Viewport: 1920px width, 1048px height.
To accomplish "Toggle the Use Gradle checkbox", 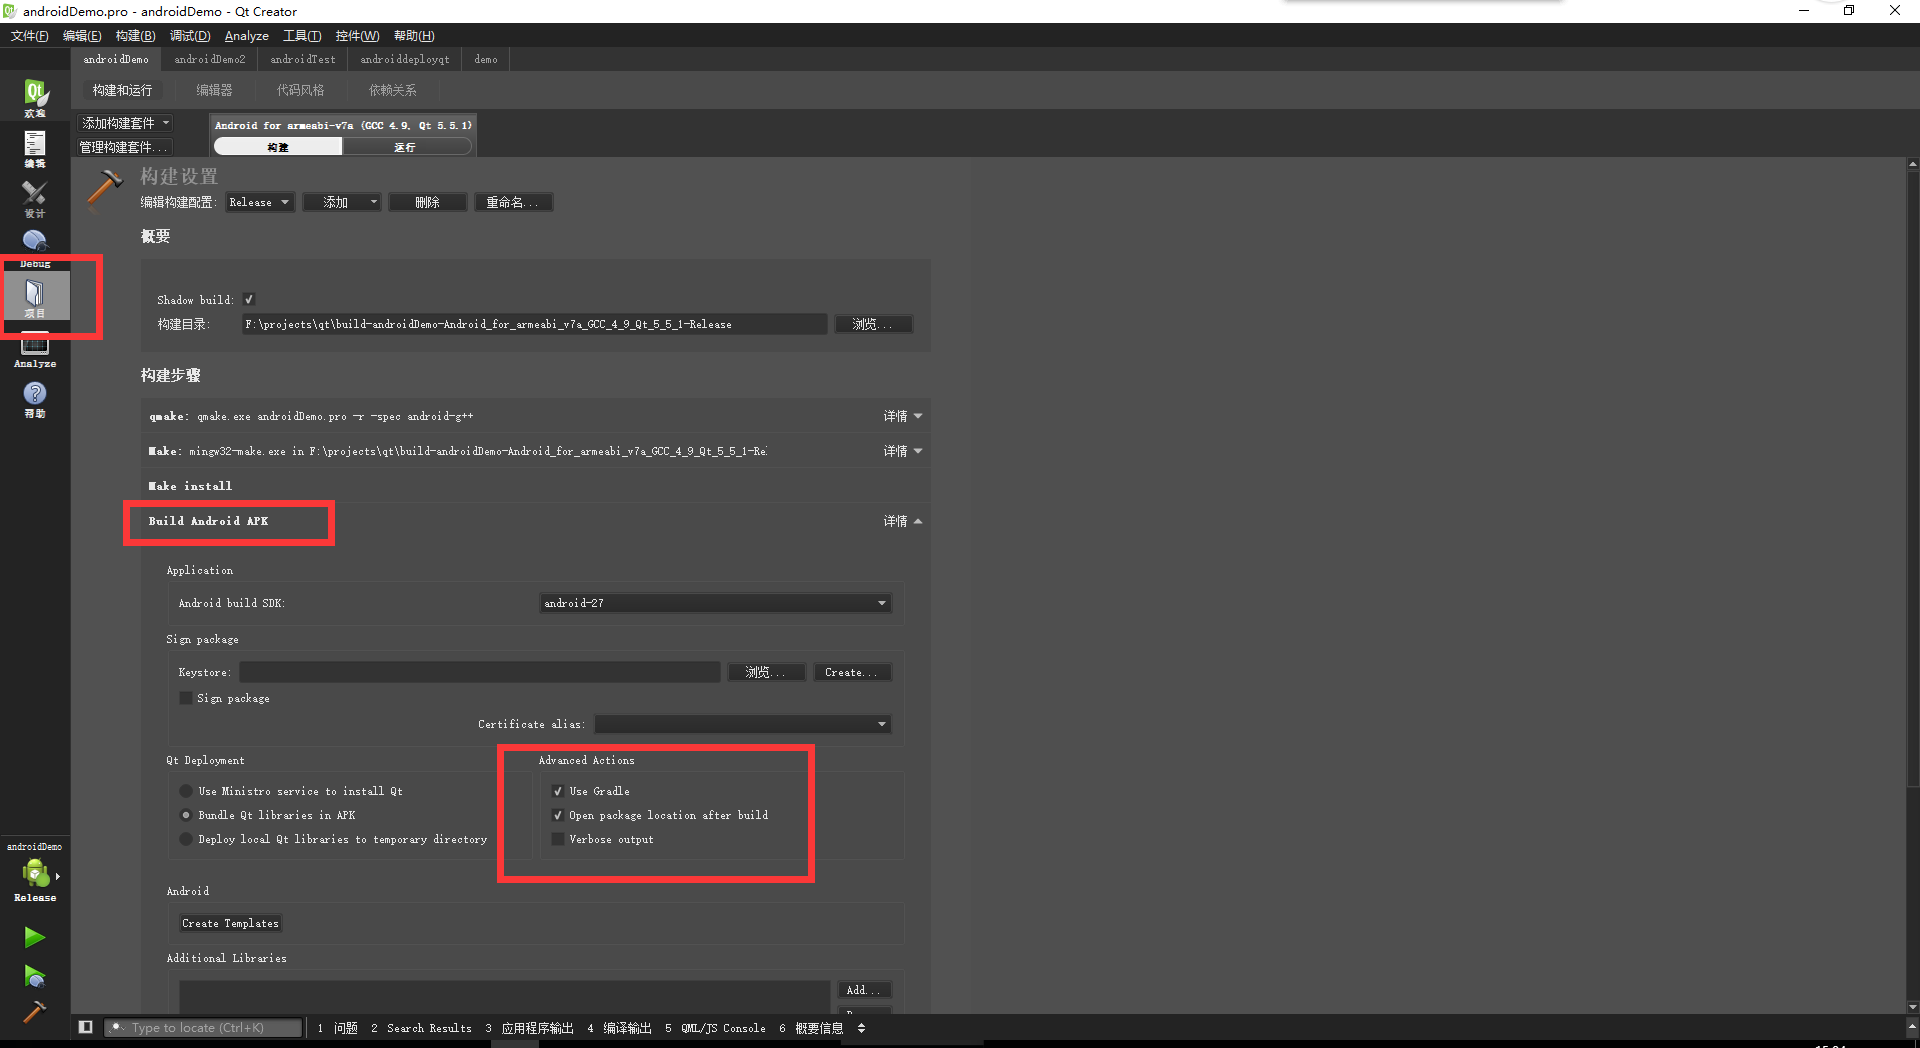I will (558, 791).
